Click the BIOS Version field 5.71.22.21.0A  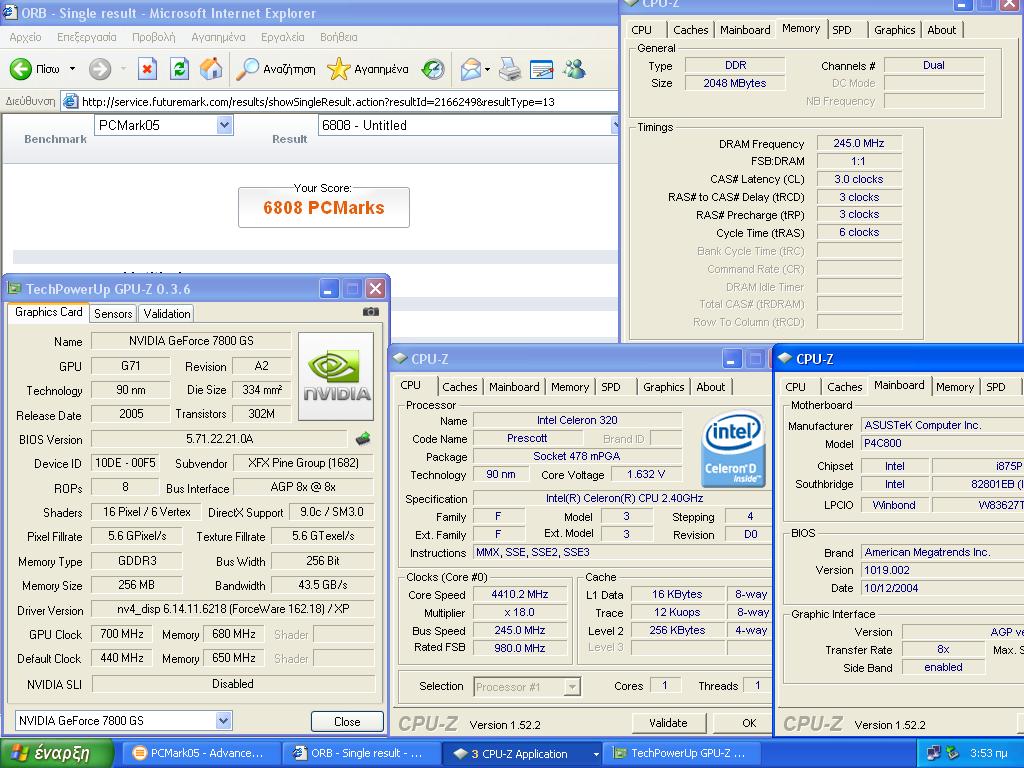219,439
